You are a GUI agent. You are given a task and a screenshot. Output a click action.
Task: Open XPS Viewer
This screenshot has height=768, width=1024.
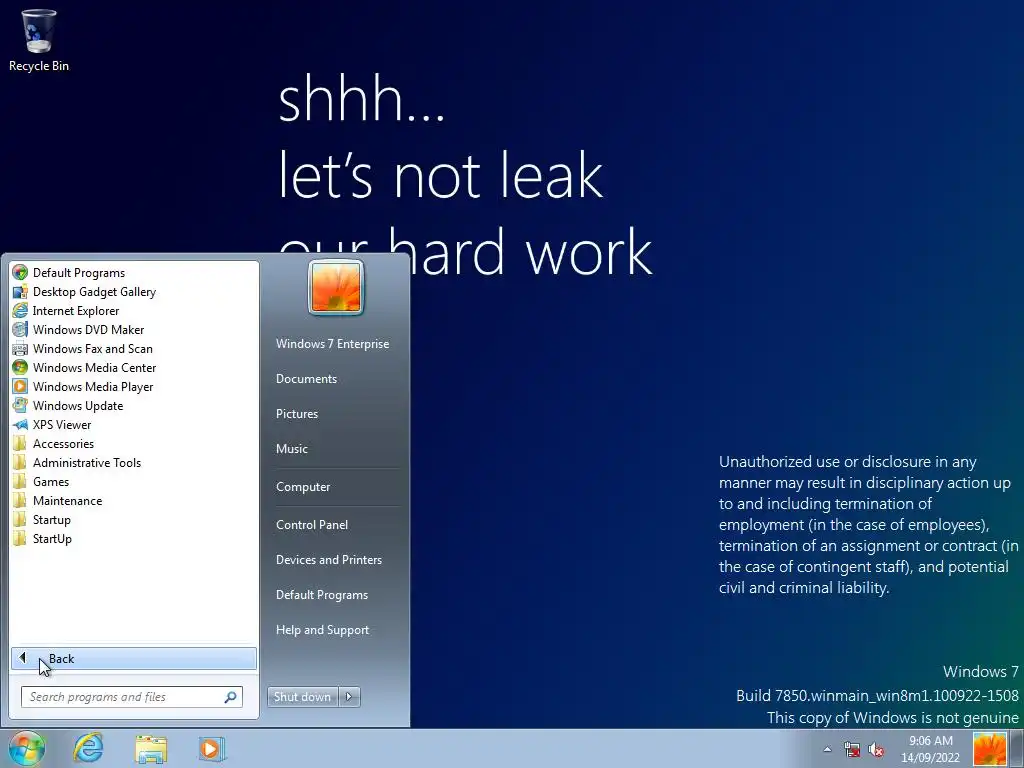point(134,424)
